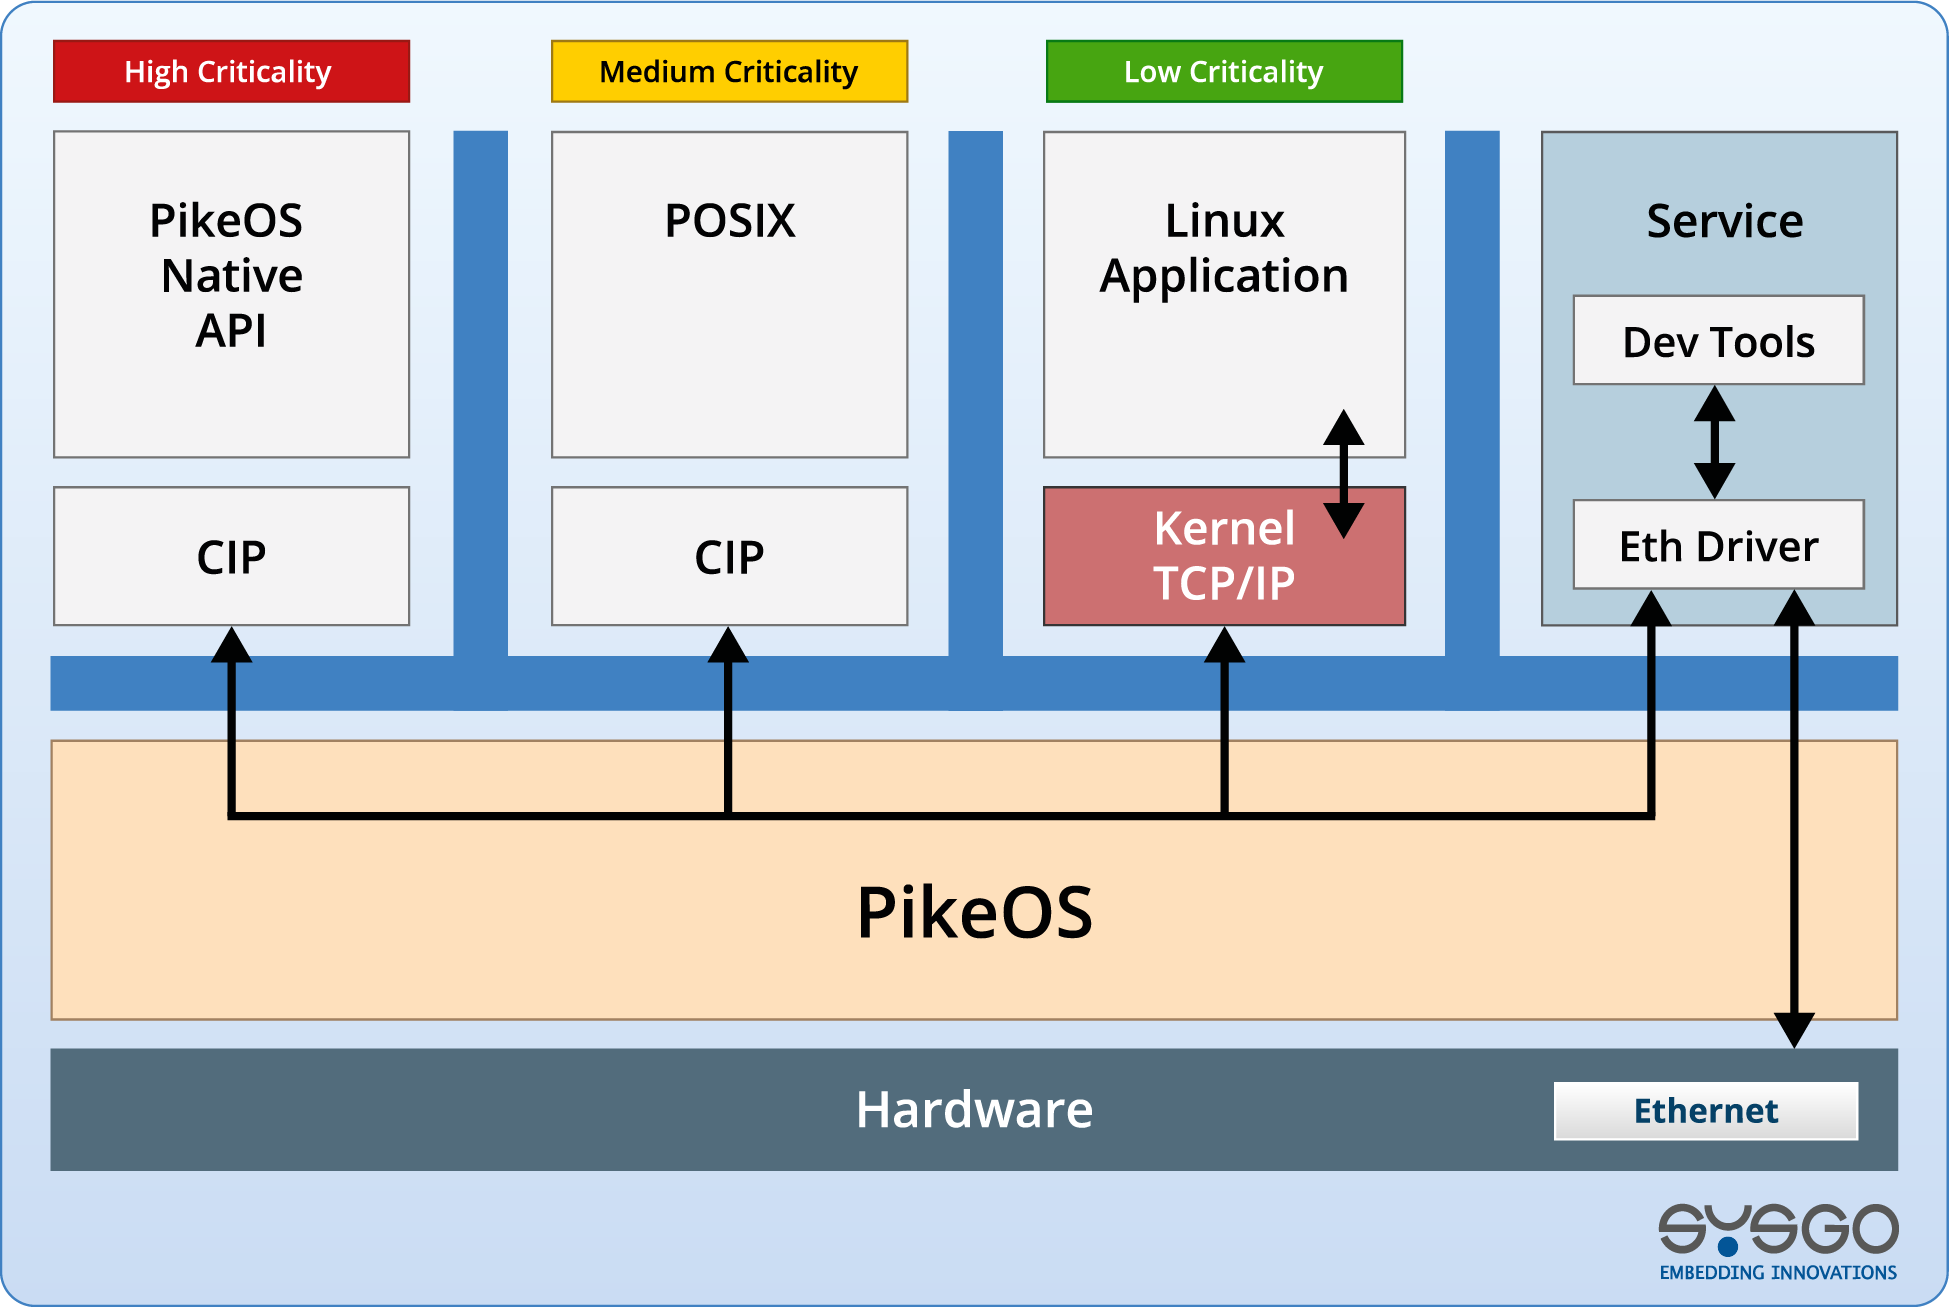The width and height of the screenshot is (1949, 1307).
Task: Click the Kernel TCP/IP block
Action: click(x=1224, y=556)
